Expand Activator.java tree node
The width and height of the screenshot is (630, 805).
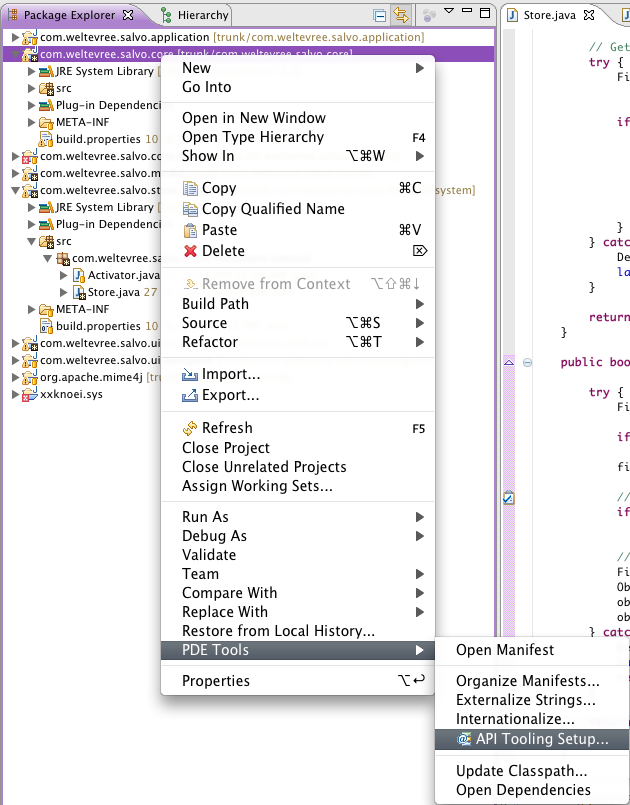tap(64, 275)
